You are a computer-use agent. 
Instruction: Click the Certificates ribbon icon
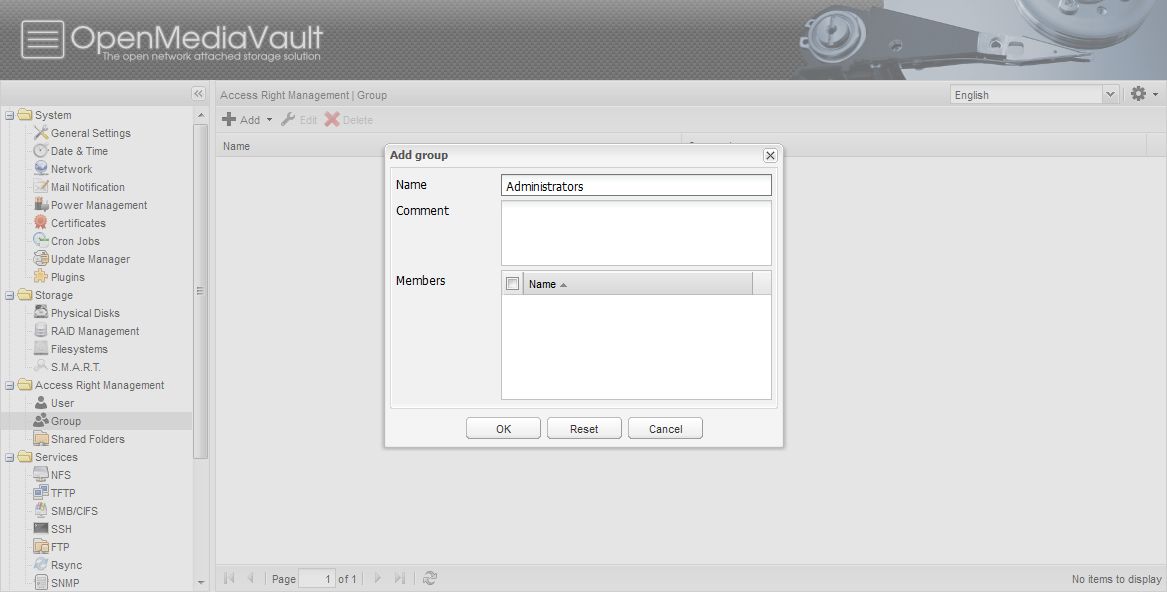pos(41,222)
